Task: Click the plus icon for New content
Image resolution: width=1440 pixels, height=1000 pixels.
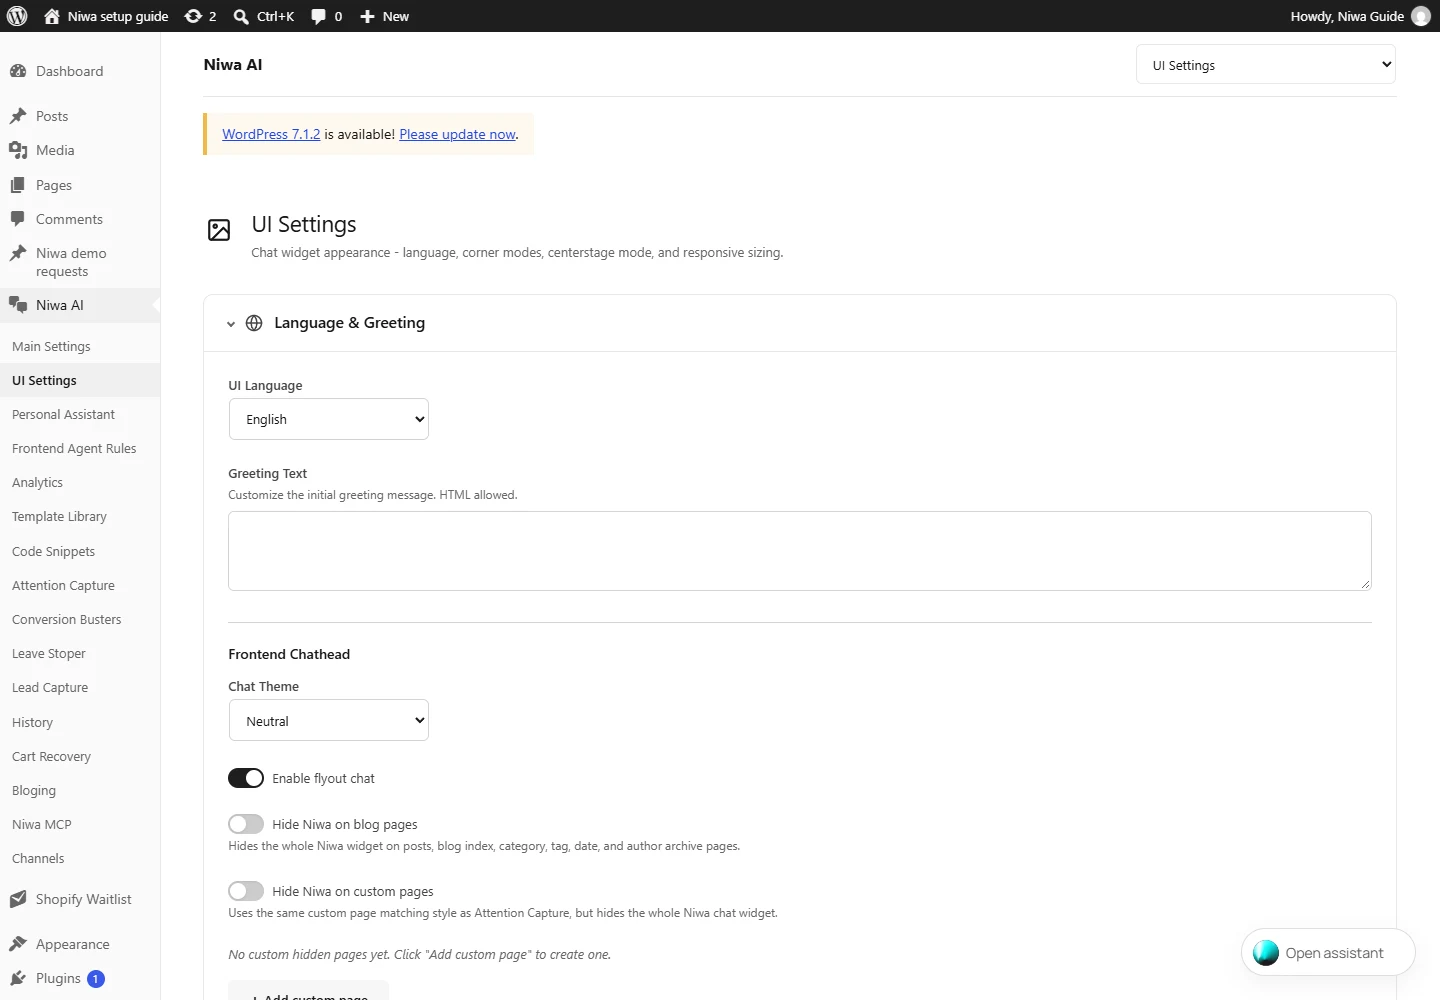Action: click(x=367, y=16)
